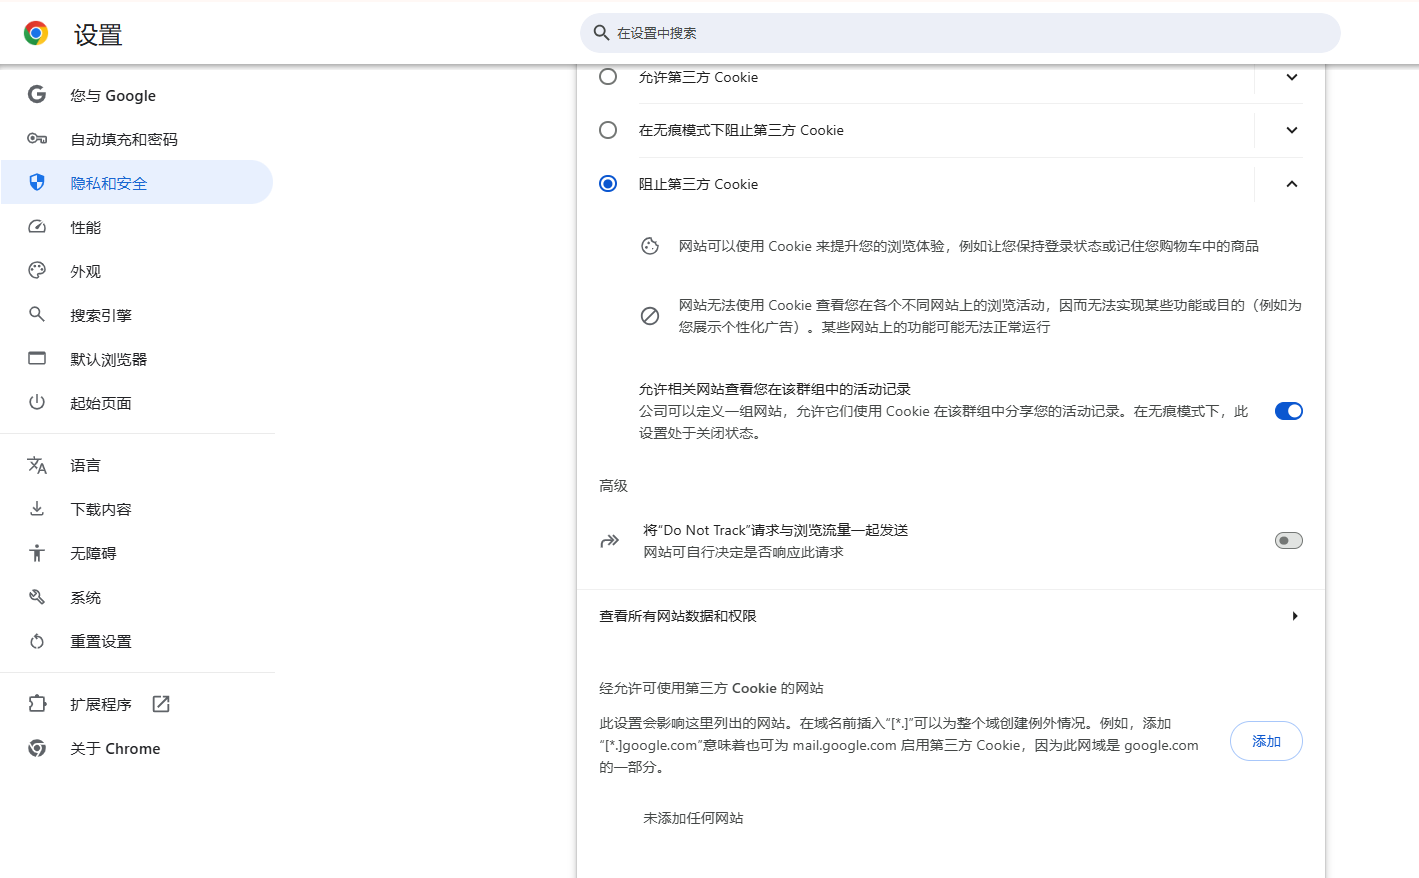The image size is (1419, 878).
Task: Click the reset icon for 重置设置
Action: click(37, 641)
